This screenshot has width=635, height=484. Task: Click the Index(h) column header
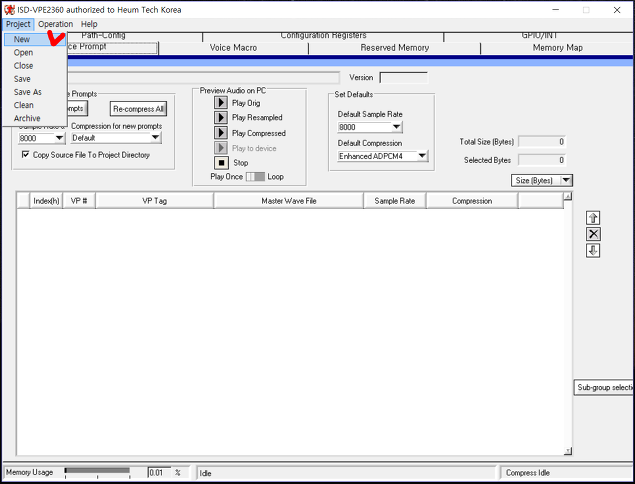46,201
